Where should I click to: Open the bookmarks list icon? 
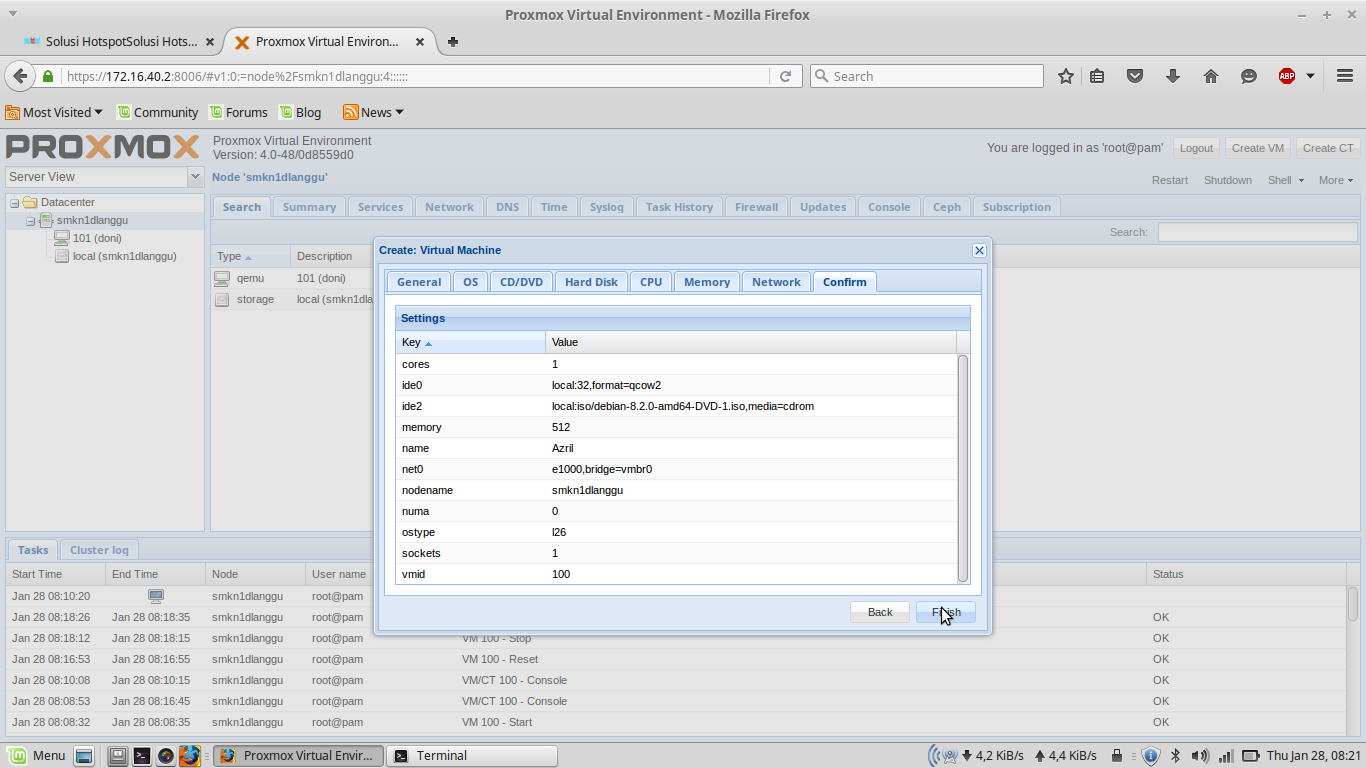[1097, 76]
